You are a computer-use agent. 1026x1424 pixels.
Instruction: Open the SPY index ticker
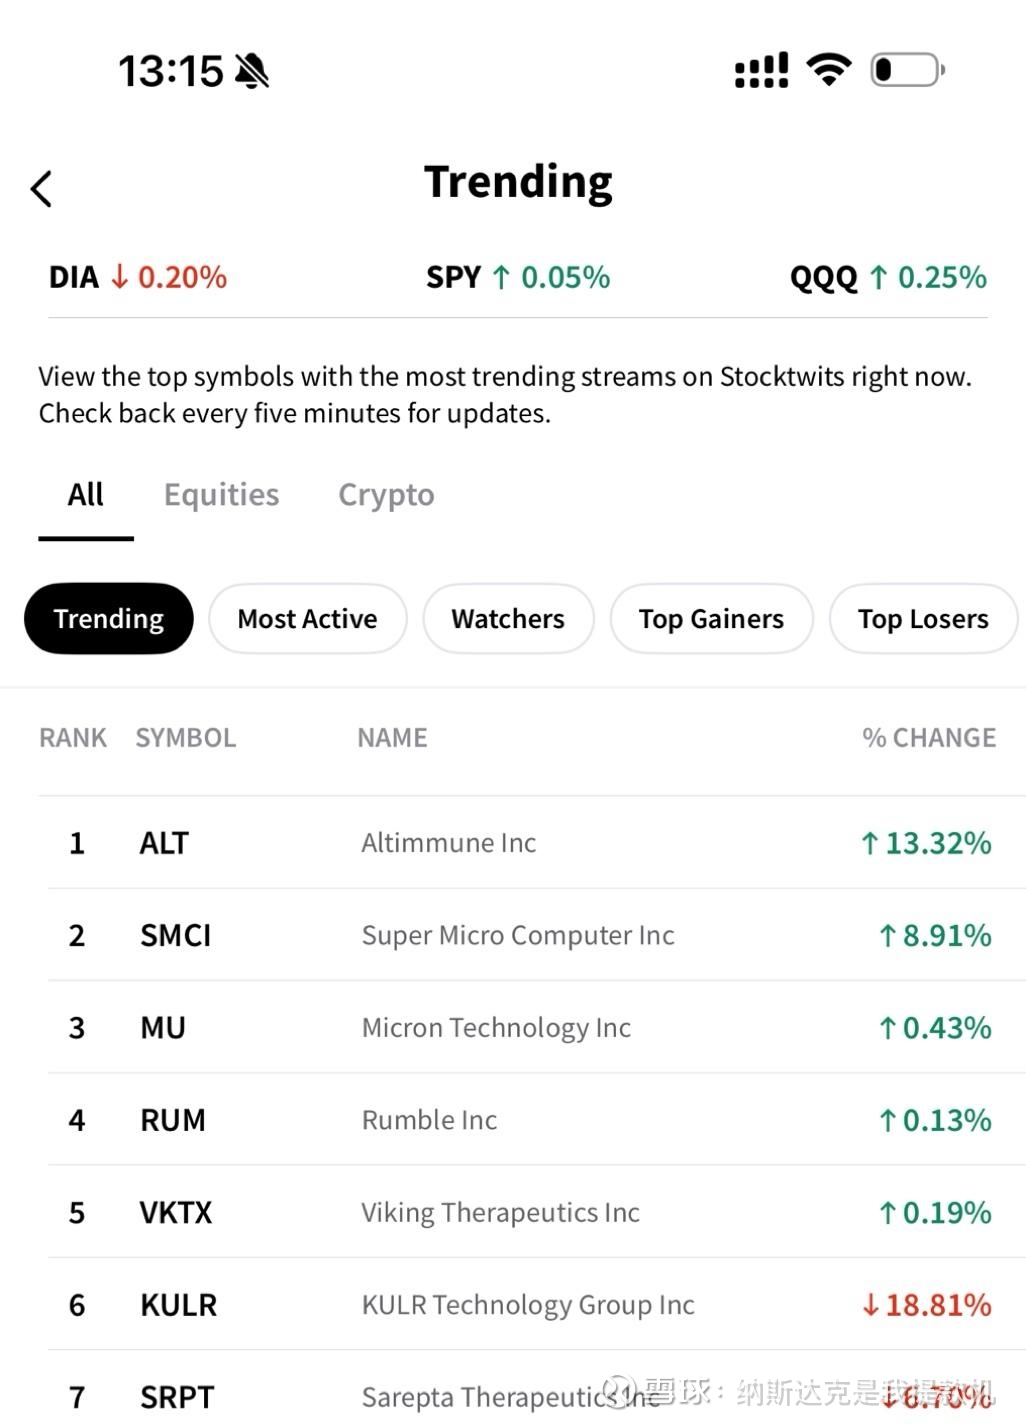[x=517, y=277]
